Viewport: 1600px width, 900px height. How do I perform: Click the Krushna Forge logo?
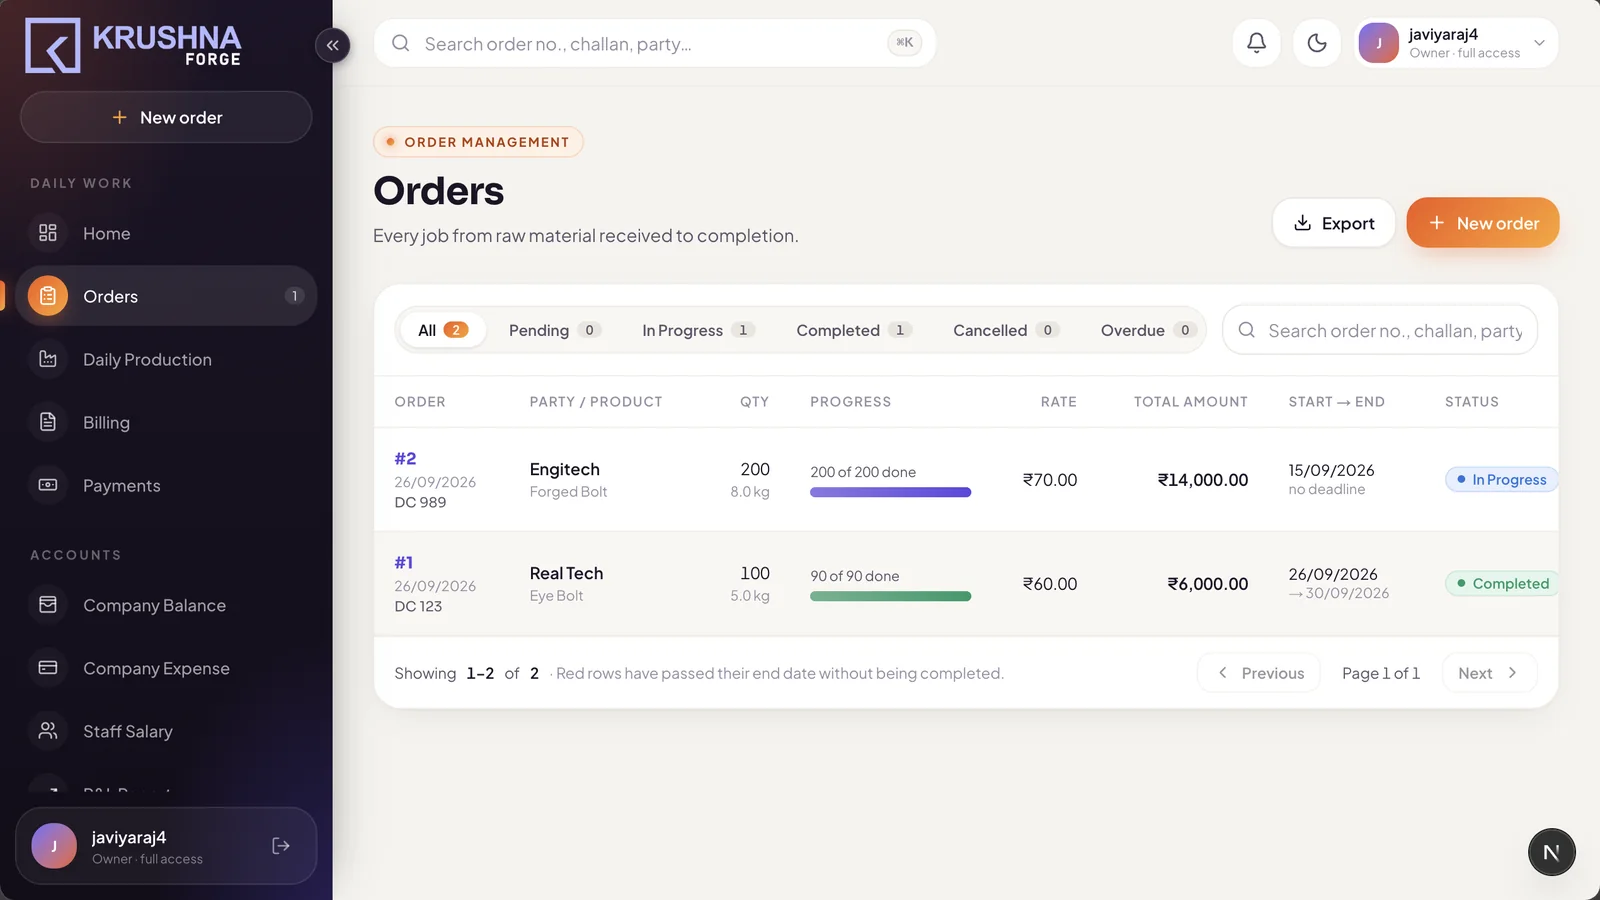[133, 45]
